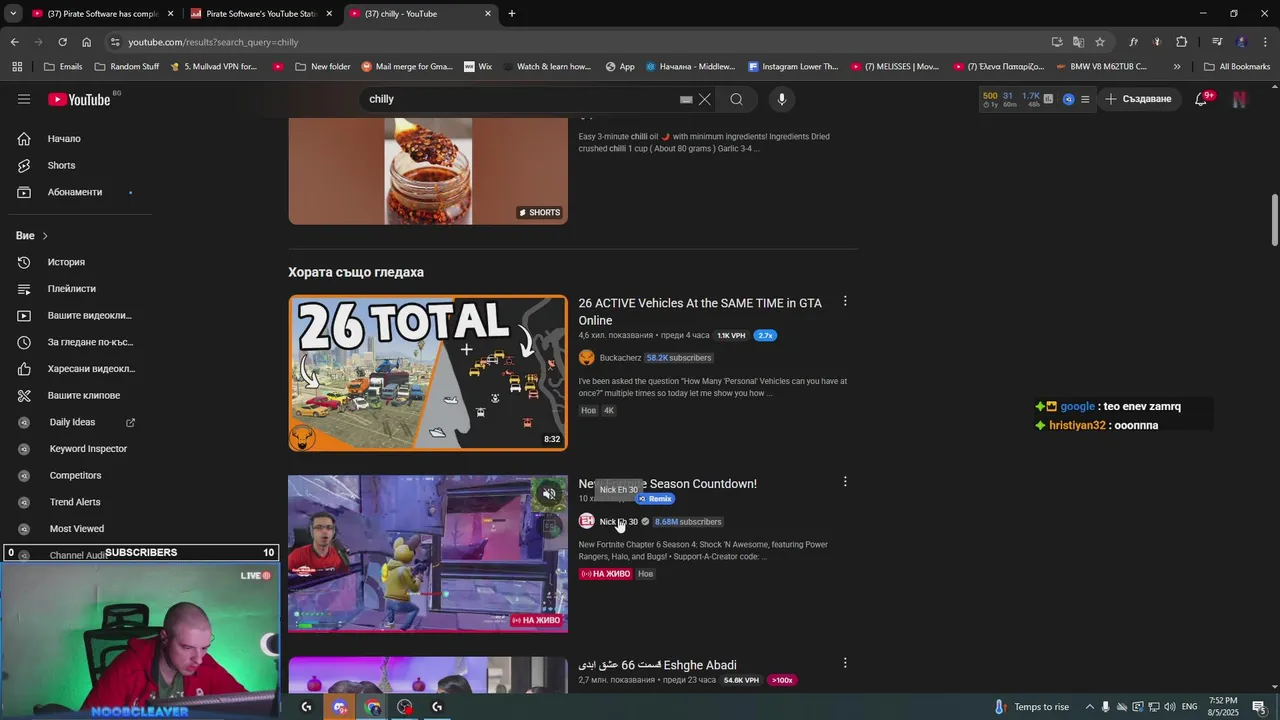Show more bookmarks with the double chevron
Viewport: 1280px width, 720px height.
(x=1177, y=67)
